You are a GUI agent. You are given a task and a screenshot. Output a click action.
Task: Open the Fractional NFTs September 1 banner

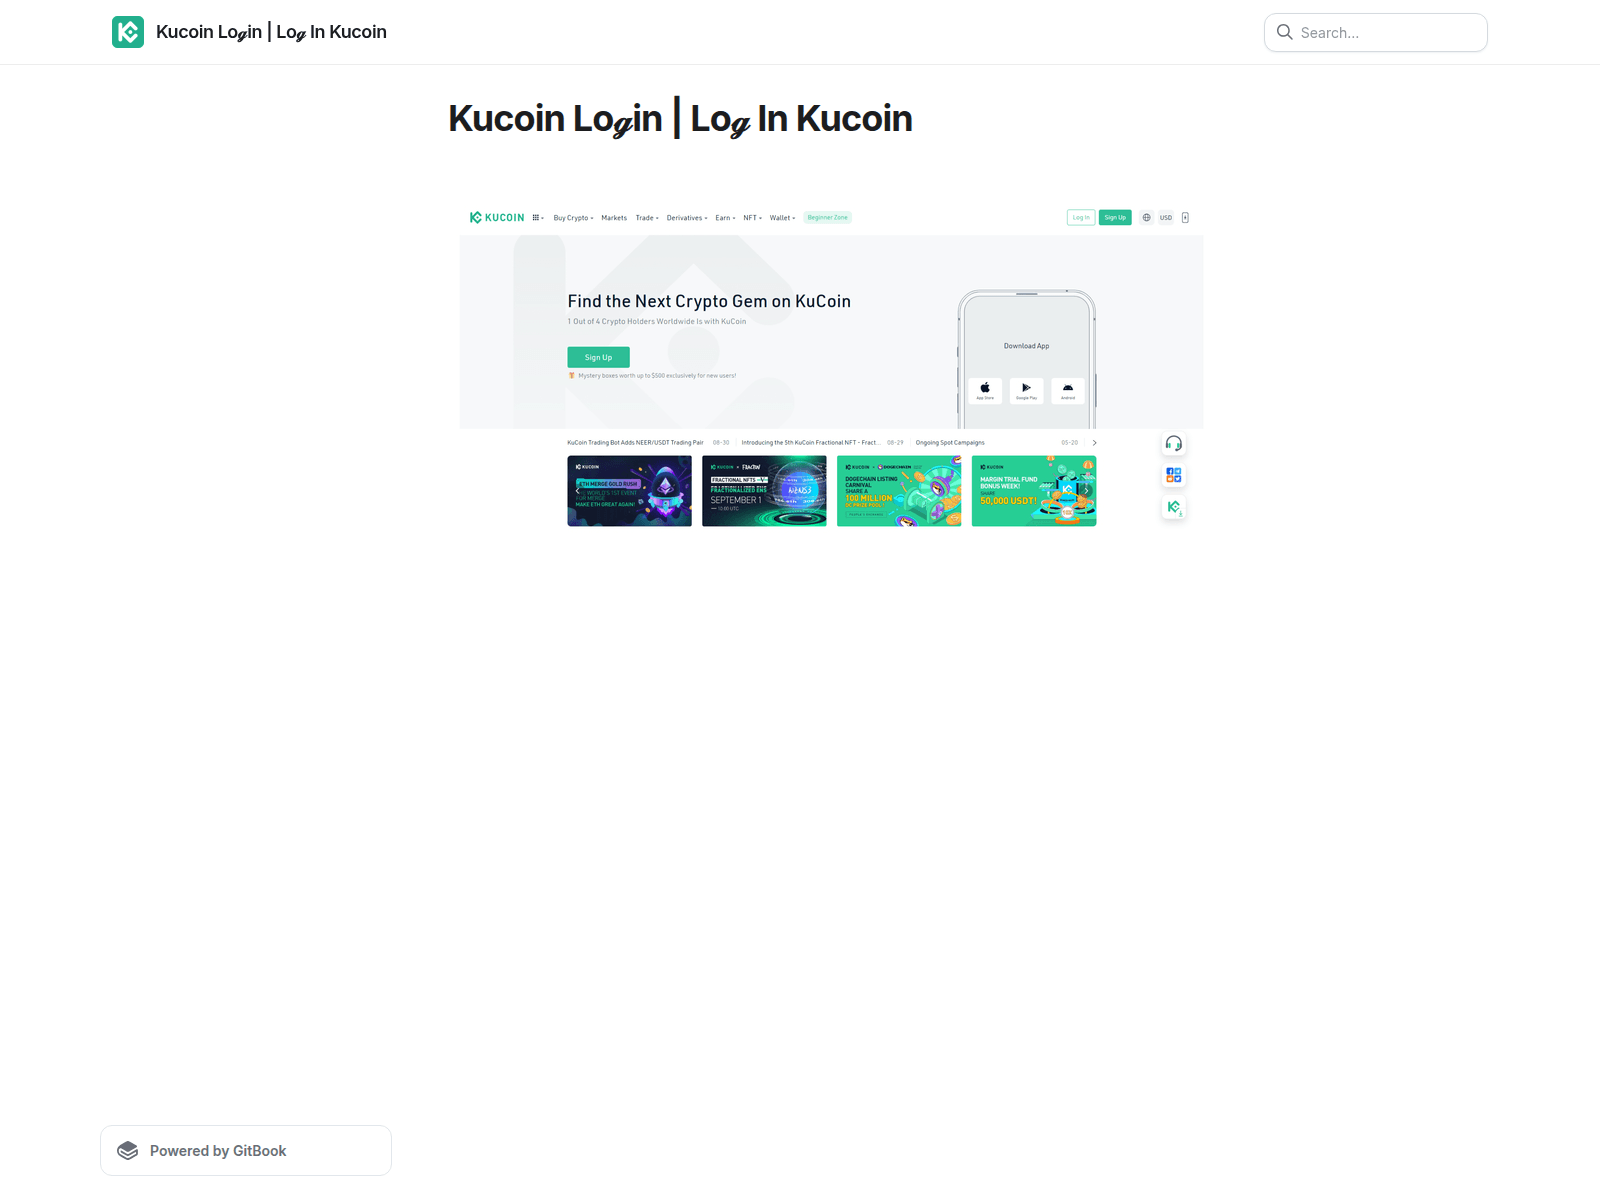[x=764, y=491]
